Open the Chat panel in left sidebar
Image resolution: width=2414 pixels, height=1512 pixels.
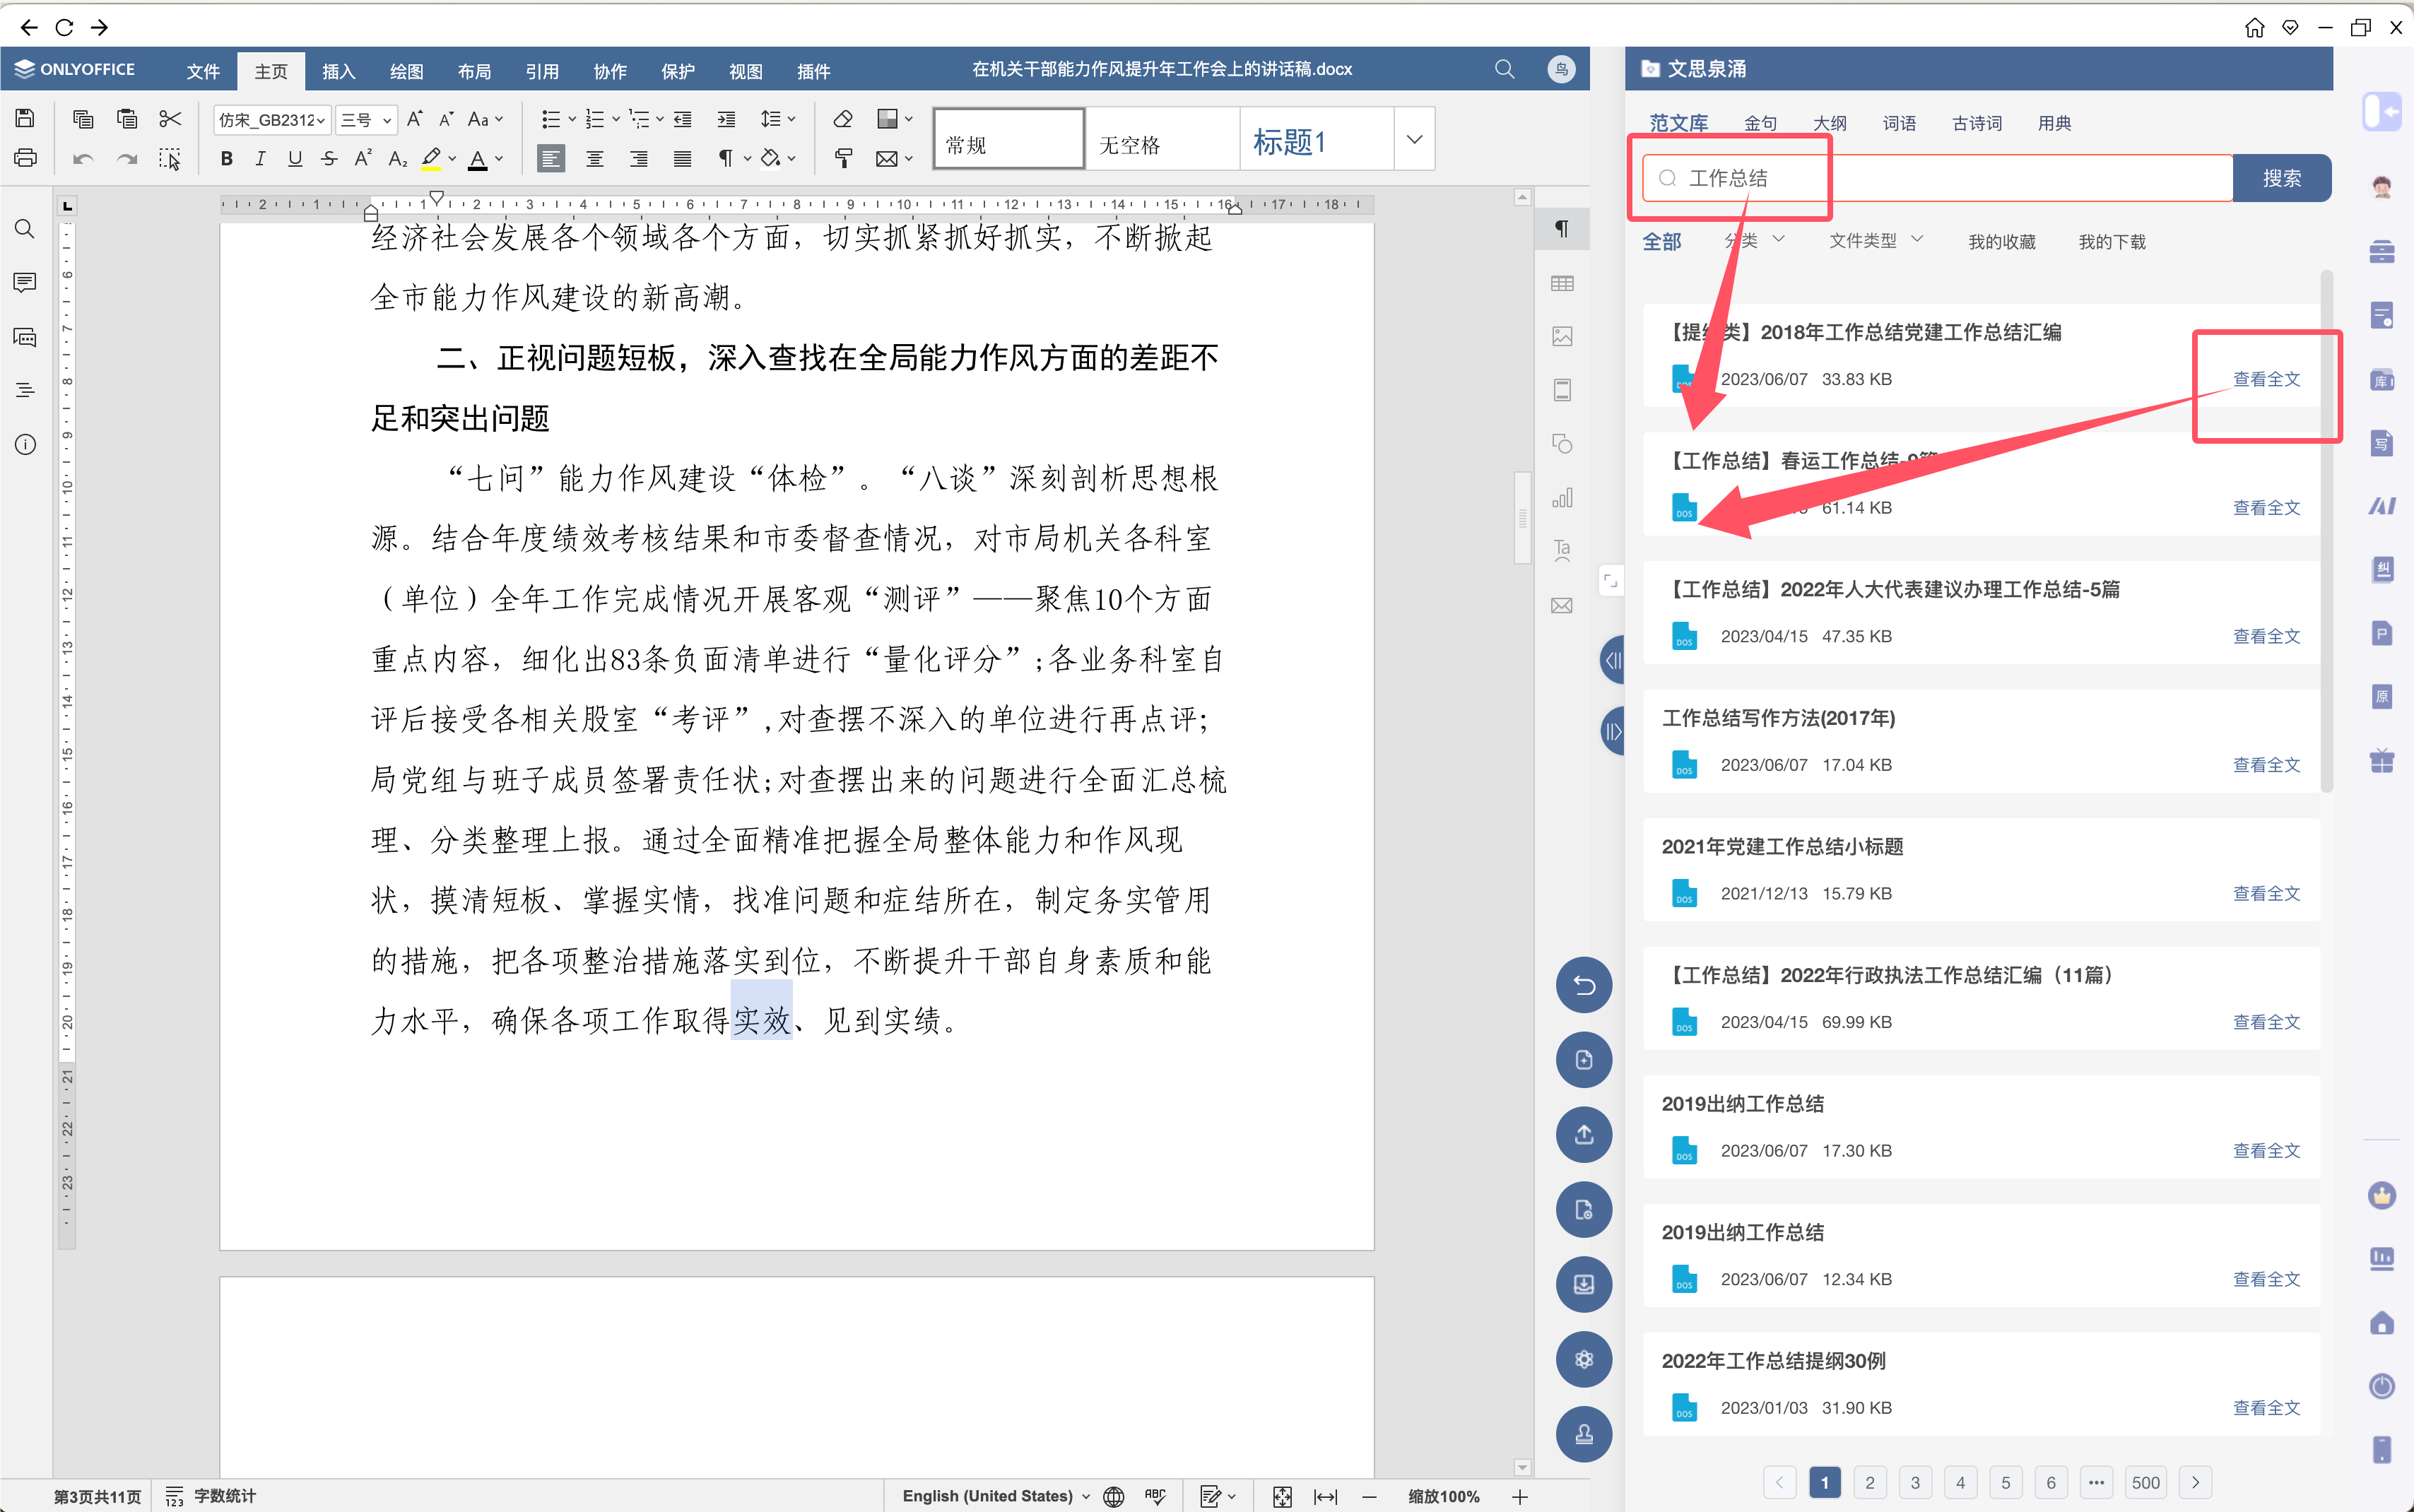pyautogui.click(x=25, y=337)
